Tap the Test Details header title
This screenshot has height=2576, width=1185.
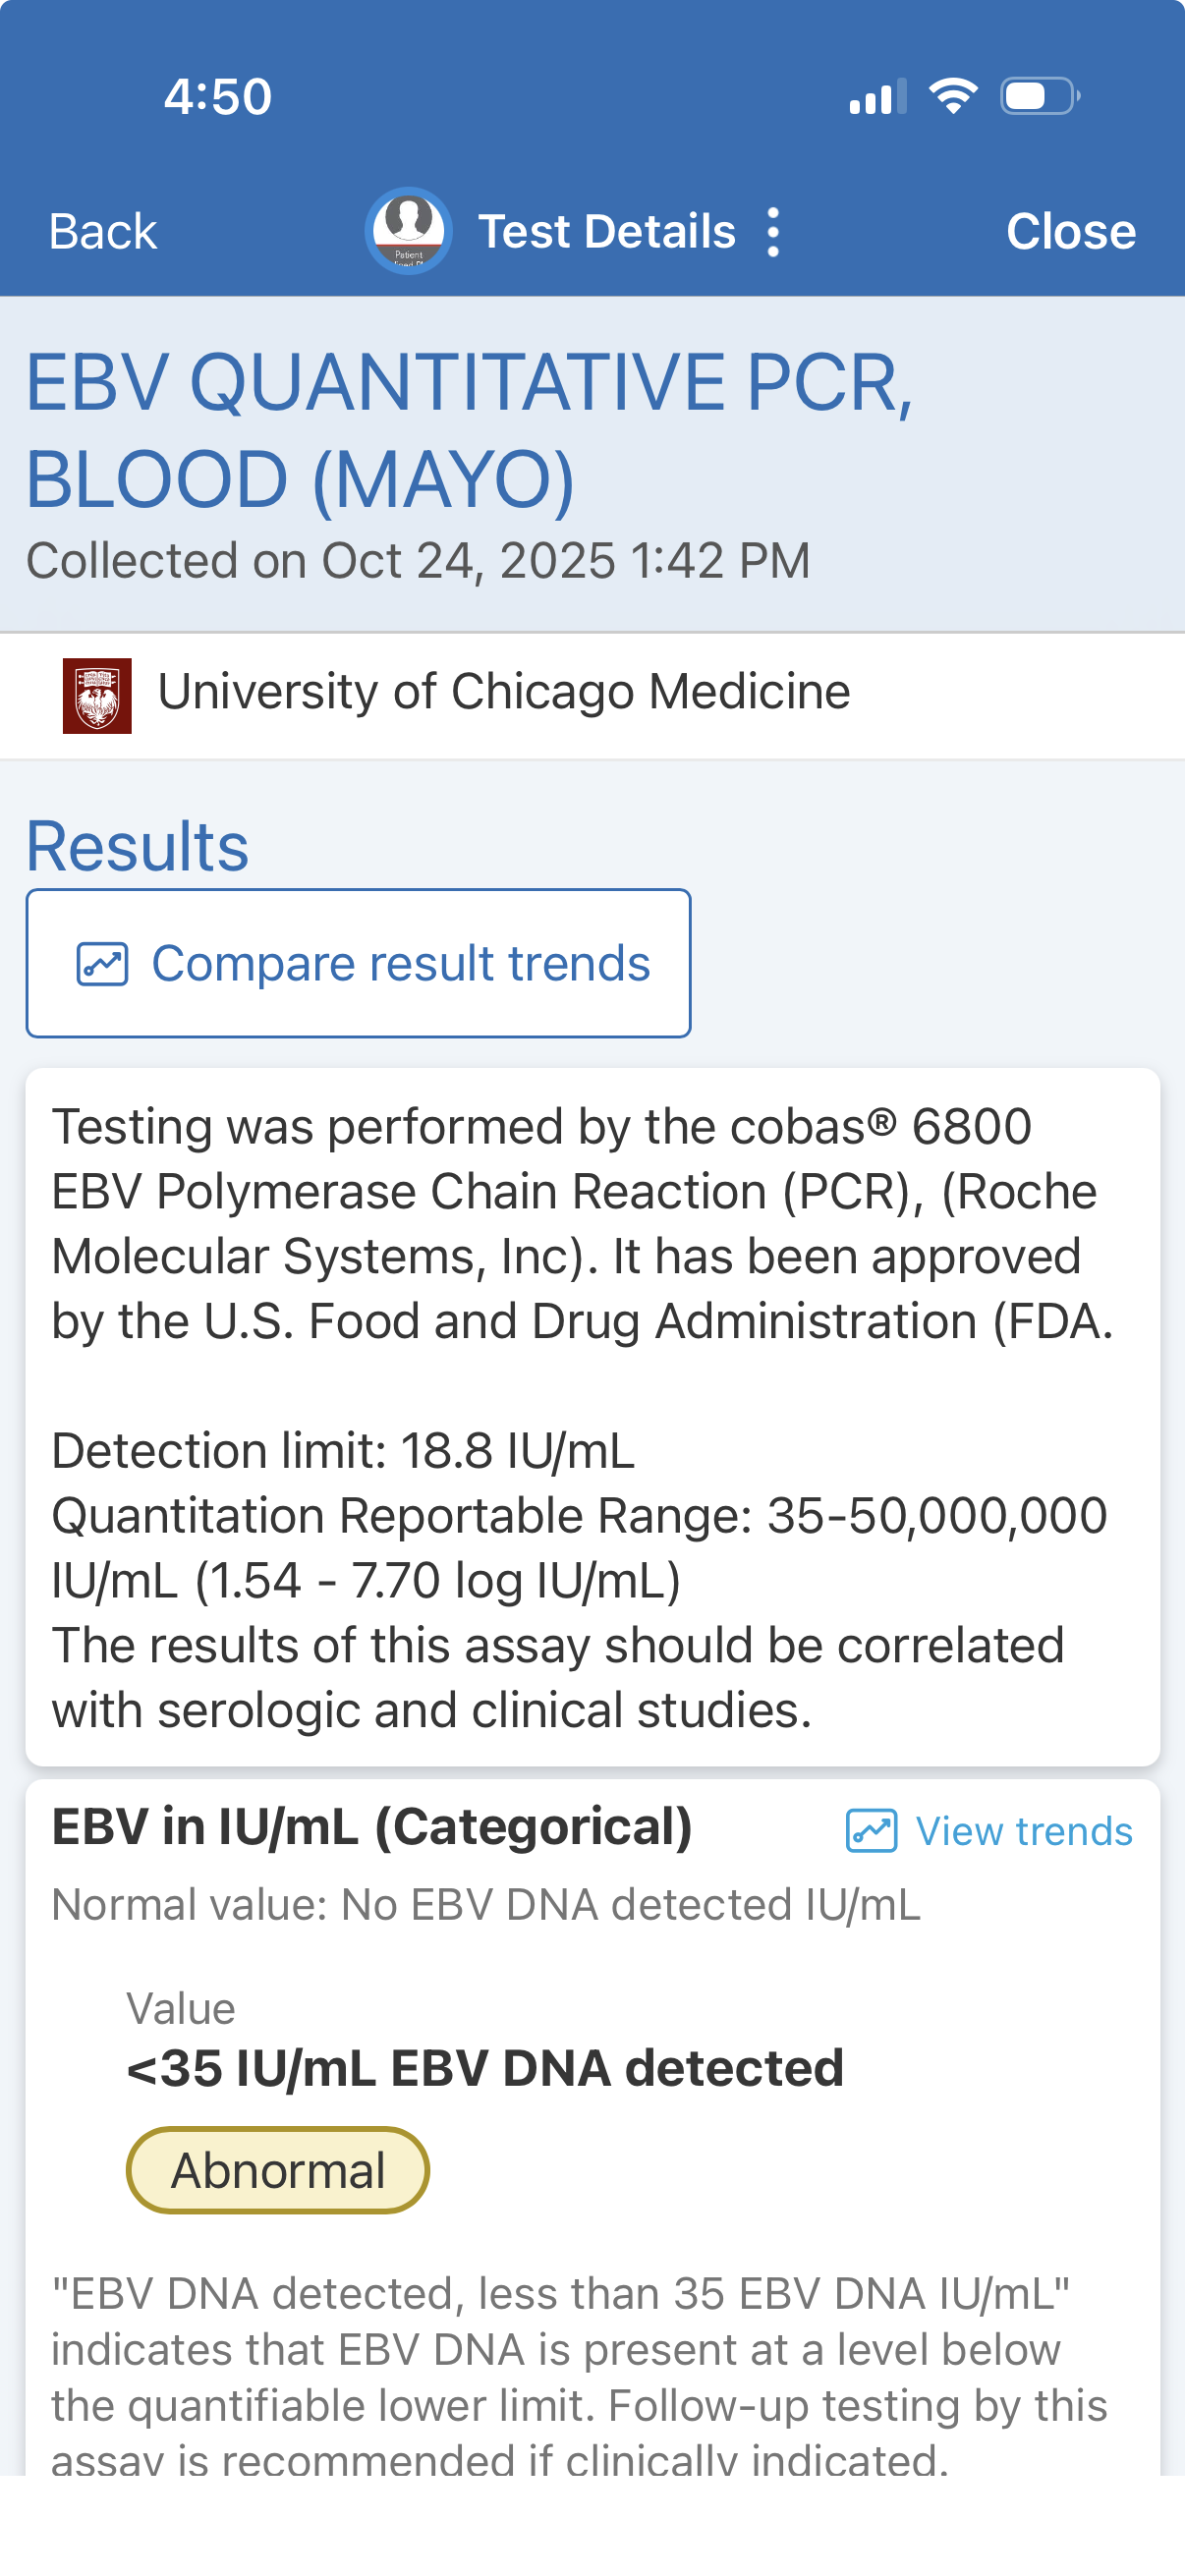tap(607, 232)
